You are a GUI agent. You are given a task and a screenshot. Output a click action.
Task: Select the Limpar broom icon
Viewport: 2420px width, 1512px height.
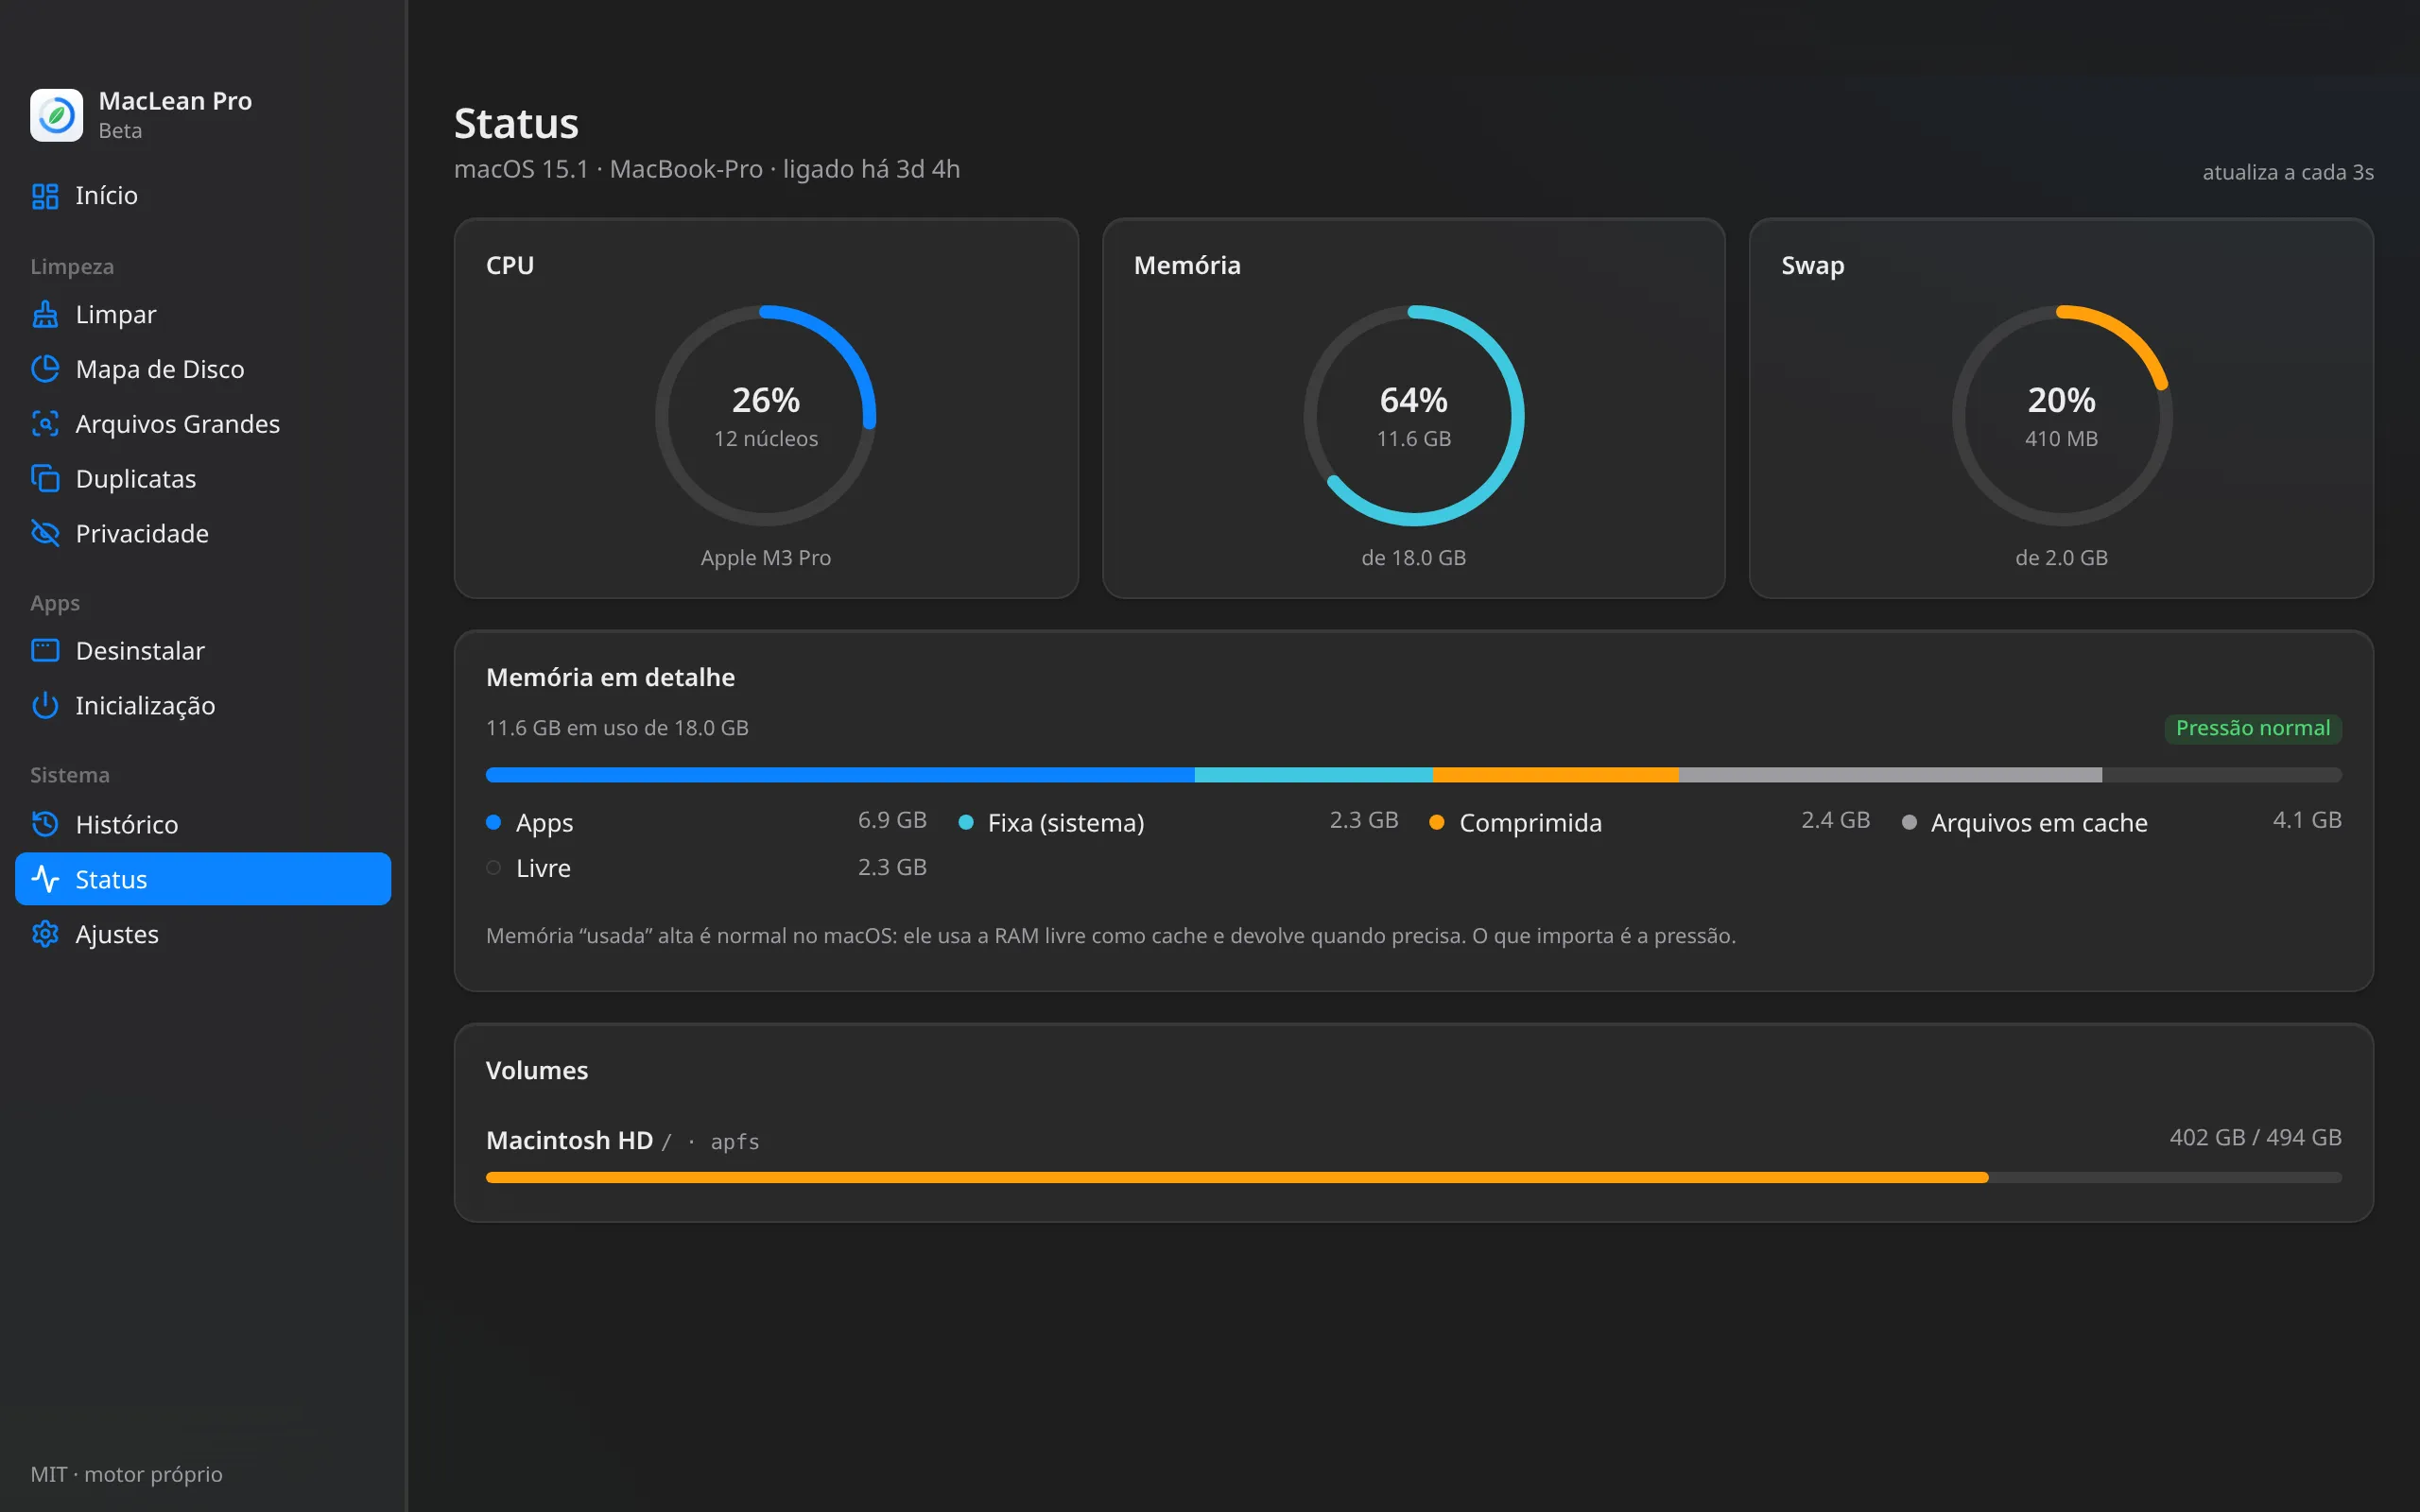click(45, 315)
